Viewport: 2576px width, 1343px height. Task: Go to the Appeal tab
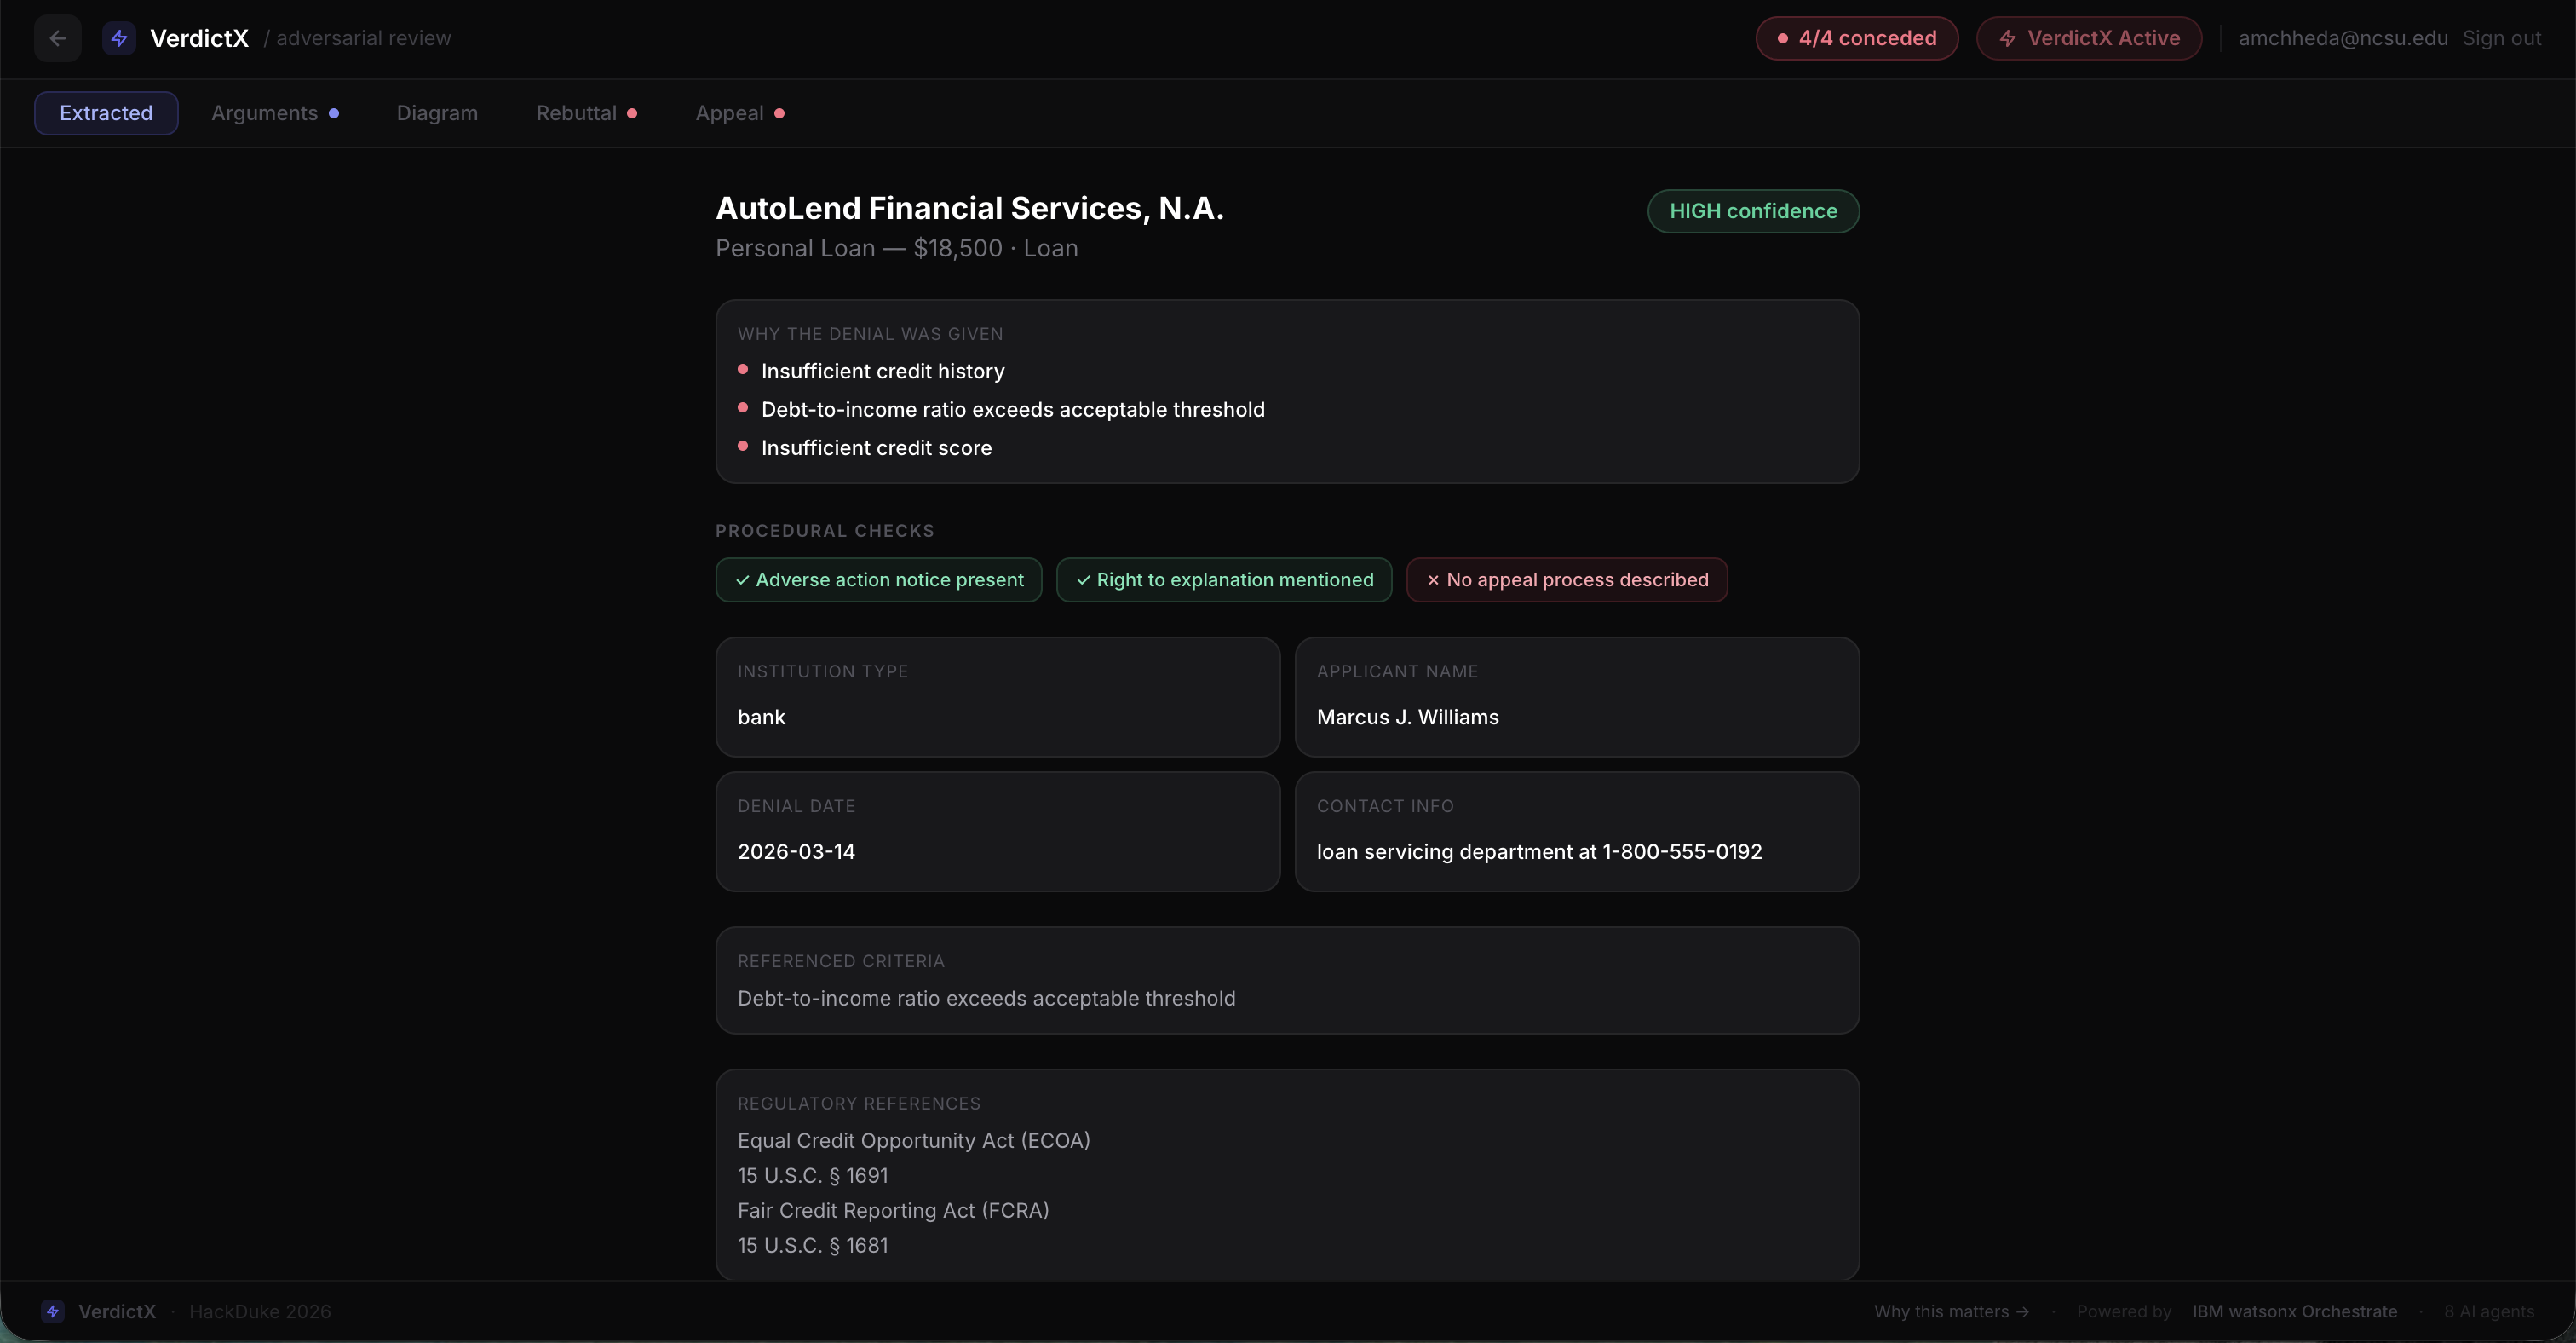click(x=729, y=113)
